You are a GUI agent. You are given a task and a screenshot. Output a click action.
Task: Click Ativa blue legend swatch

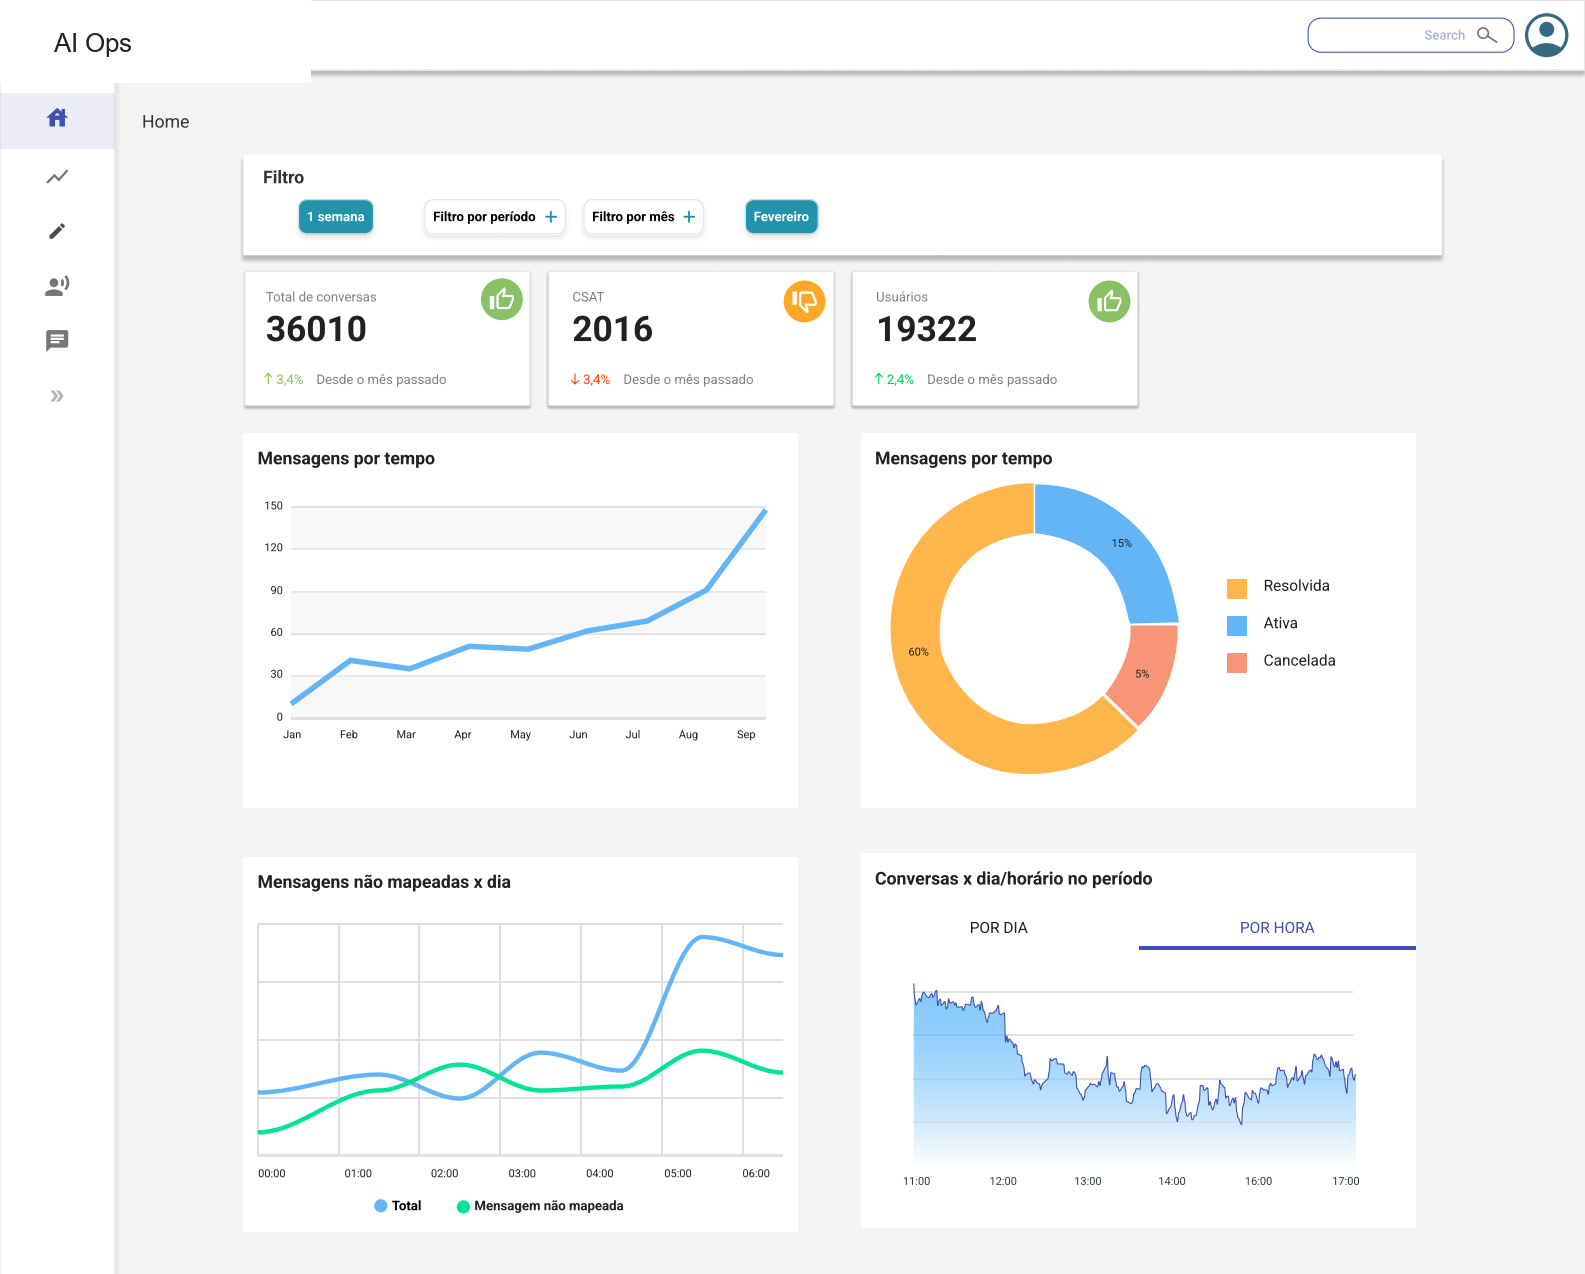click(1237, 625)
